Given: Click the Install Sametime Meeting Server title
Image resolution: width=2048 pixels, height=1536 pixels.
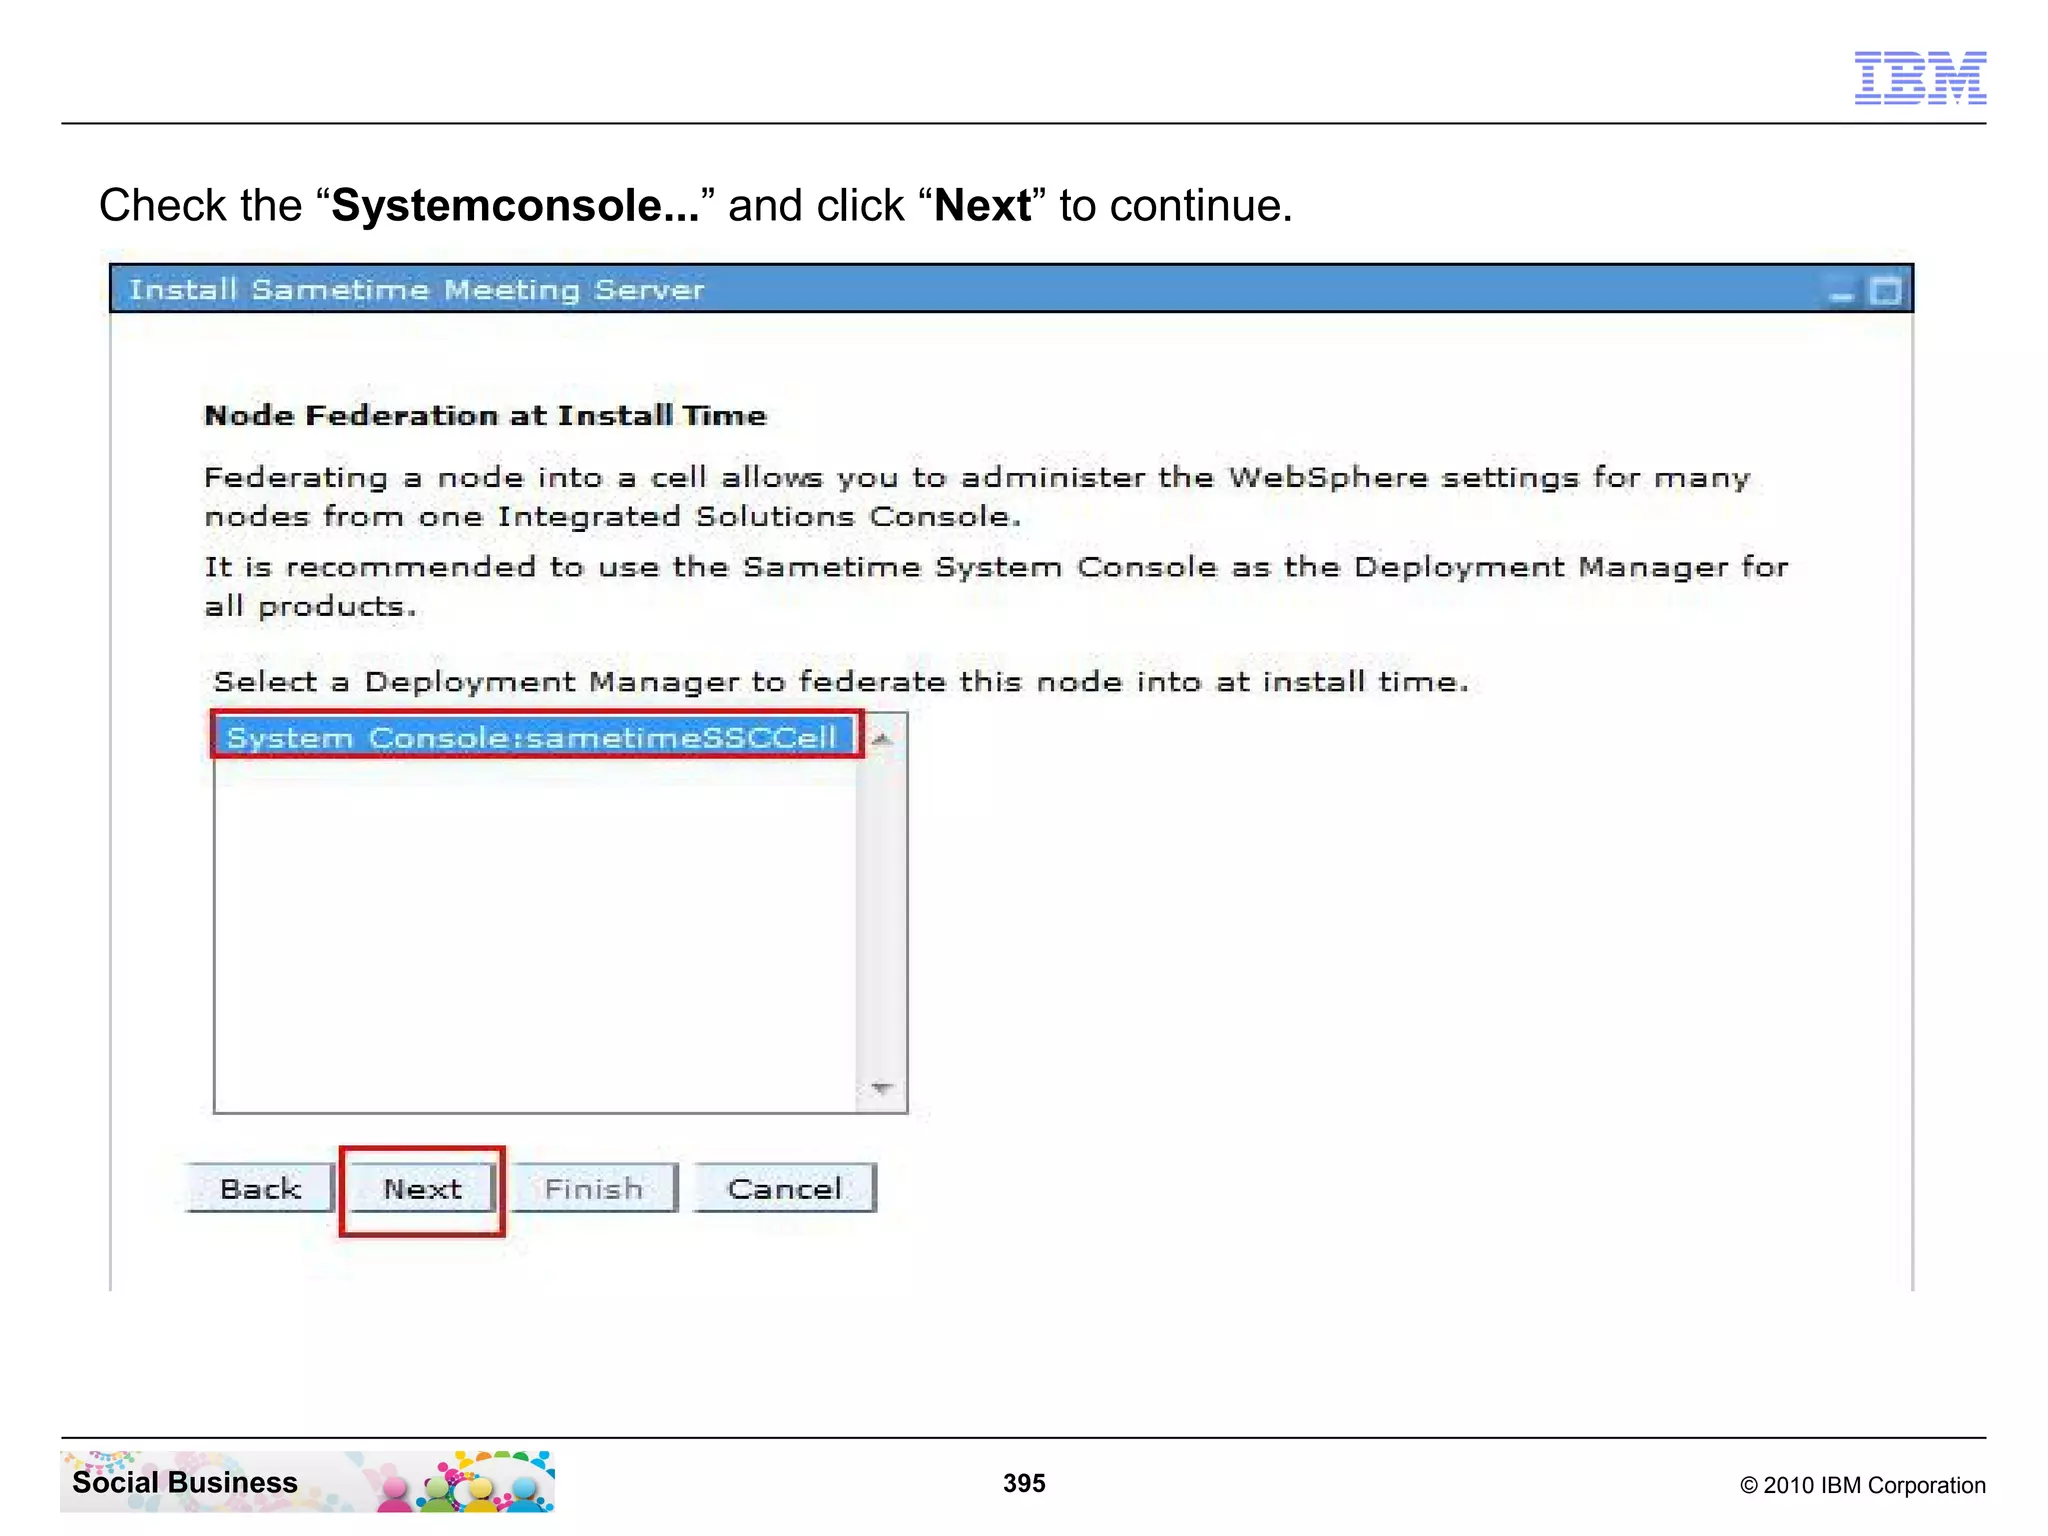Looking at the screenshot, I should (416, 290).
